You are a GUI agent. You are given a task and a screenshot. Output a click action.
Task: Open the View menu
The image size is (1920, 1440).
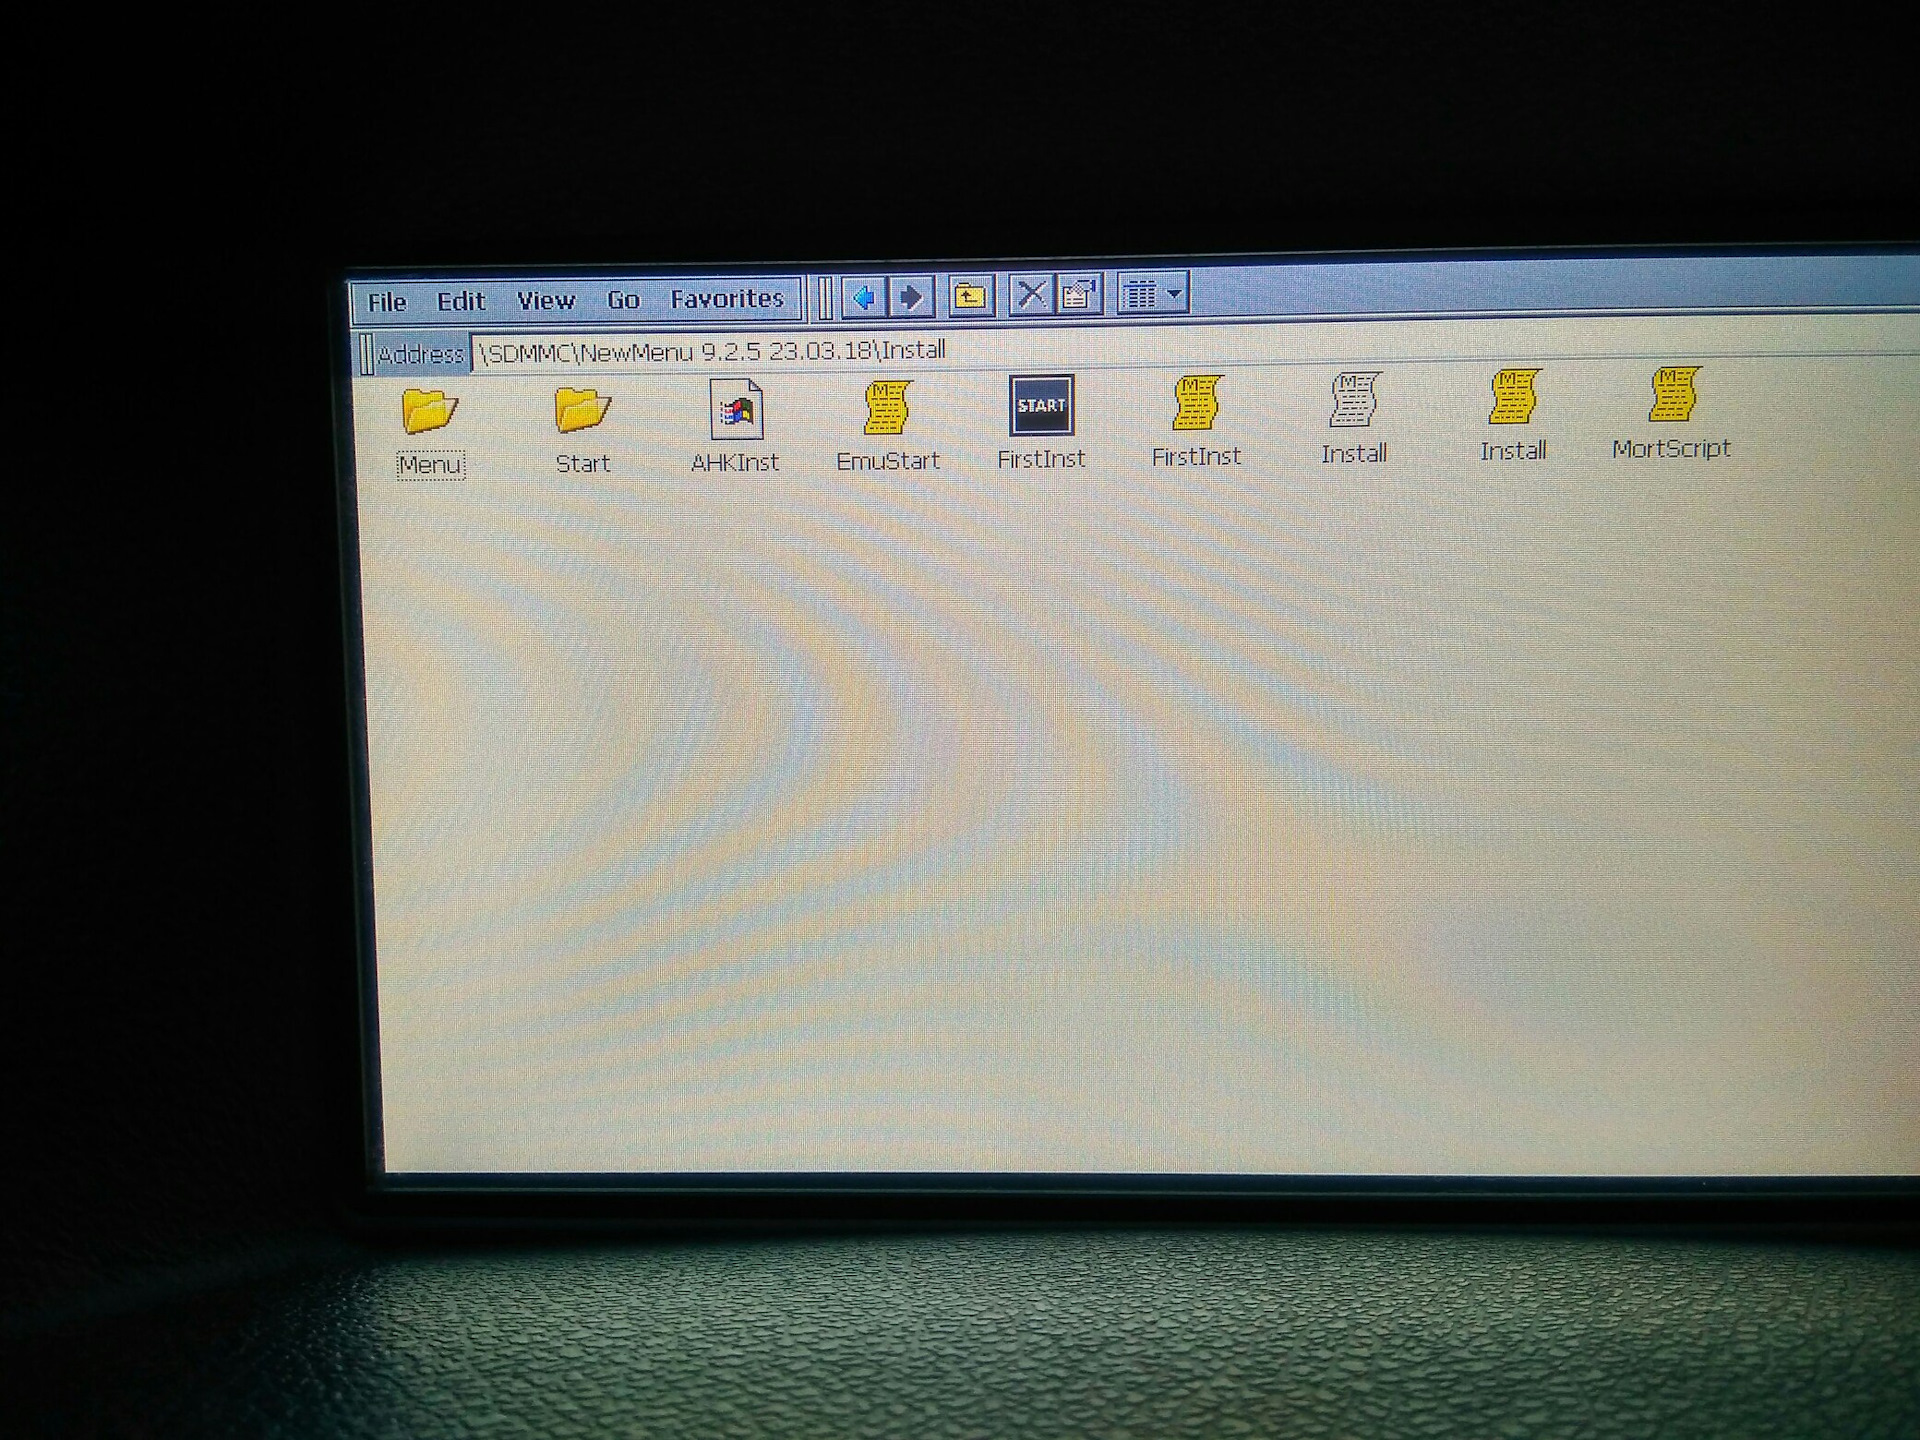coord(545,300)
